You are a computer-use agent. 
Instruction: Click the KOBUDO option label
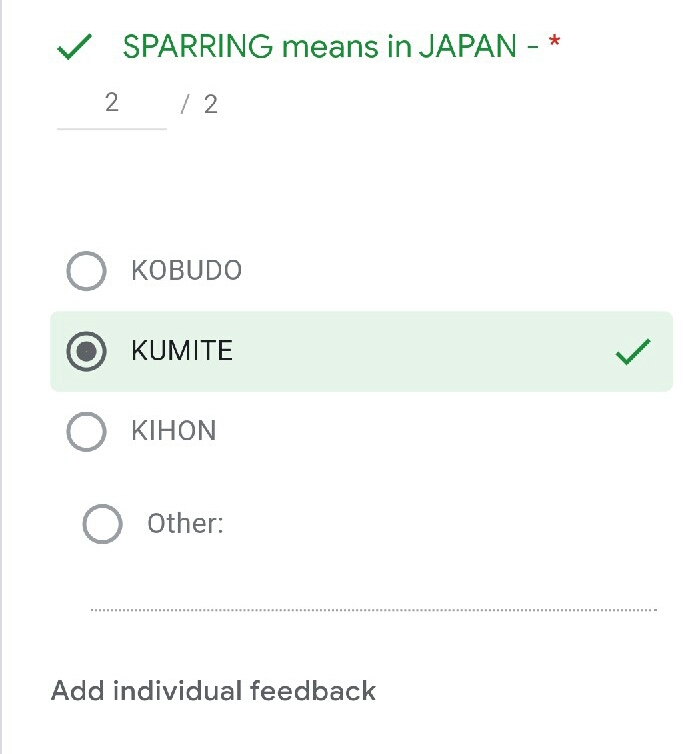click(x=186, y=271)
